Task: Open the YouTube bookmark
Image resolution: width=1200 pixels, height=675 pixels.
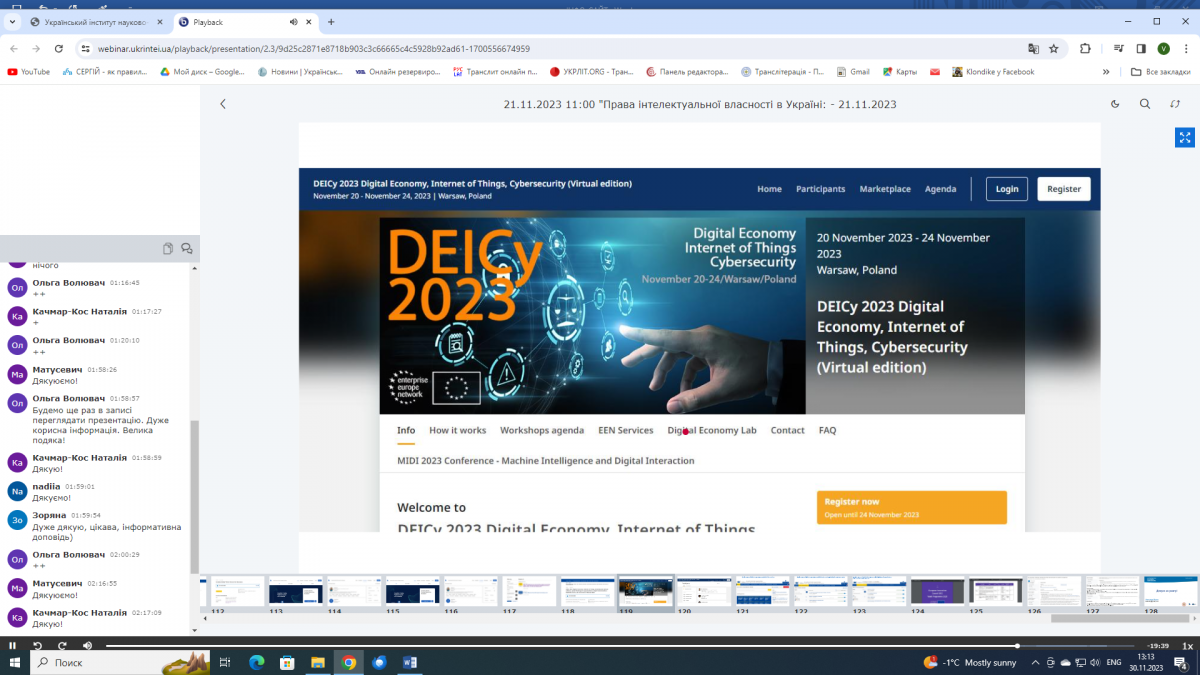Action: (x=28, y=72)
